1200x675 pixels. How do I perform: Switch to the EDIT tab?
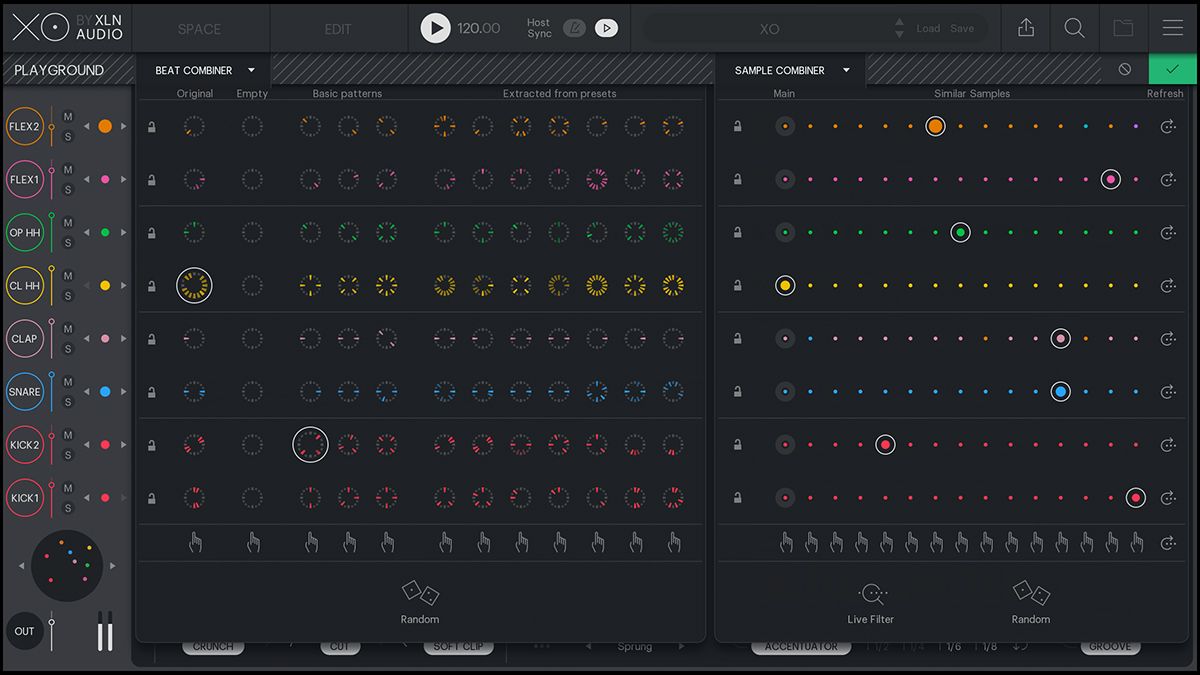(x=338, y=29)
